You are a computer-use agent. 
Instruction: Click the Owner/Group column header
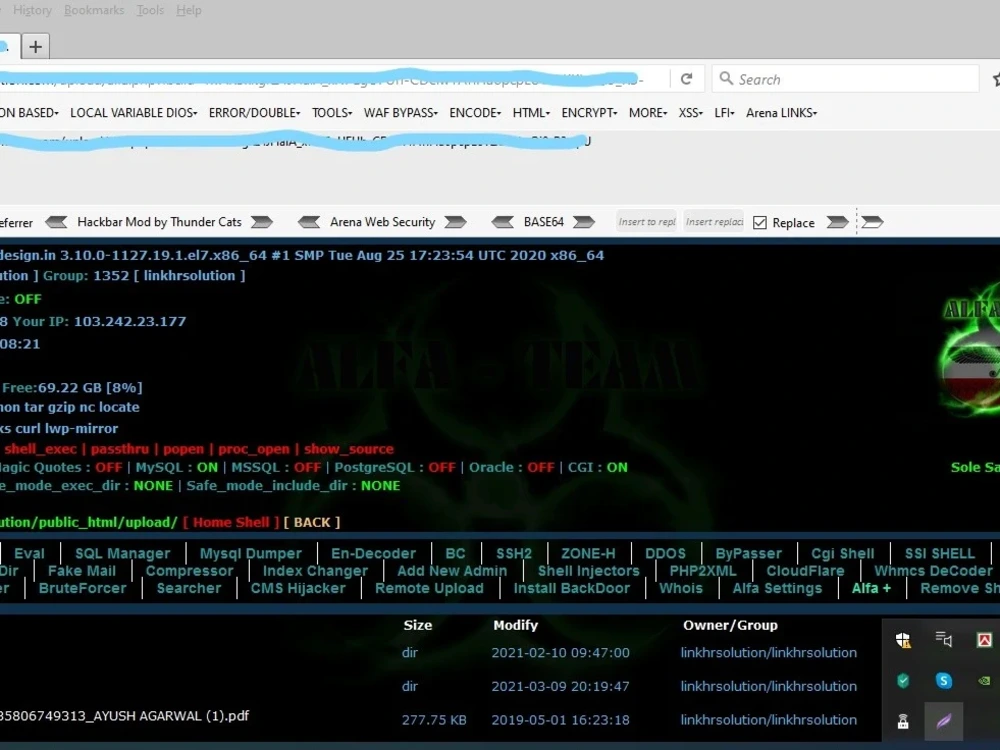[x=730, y=625]
